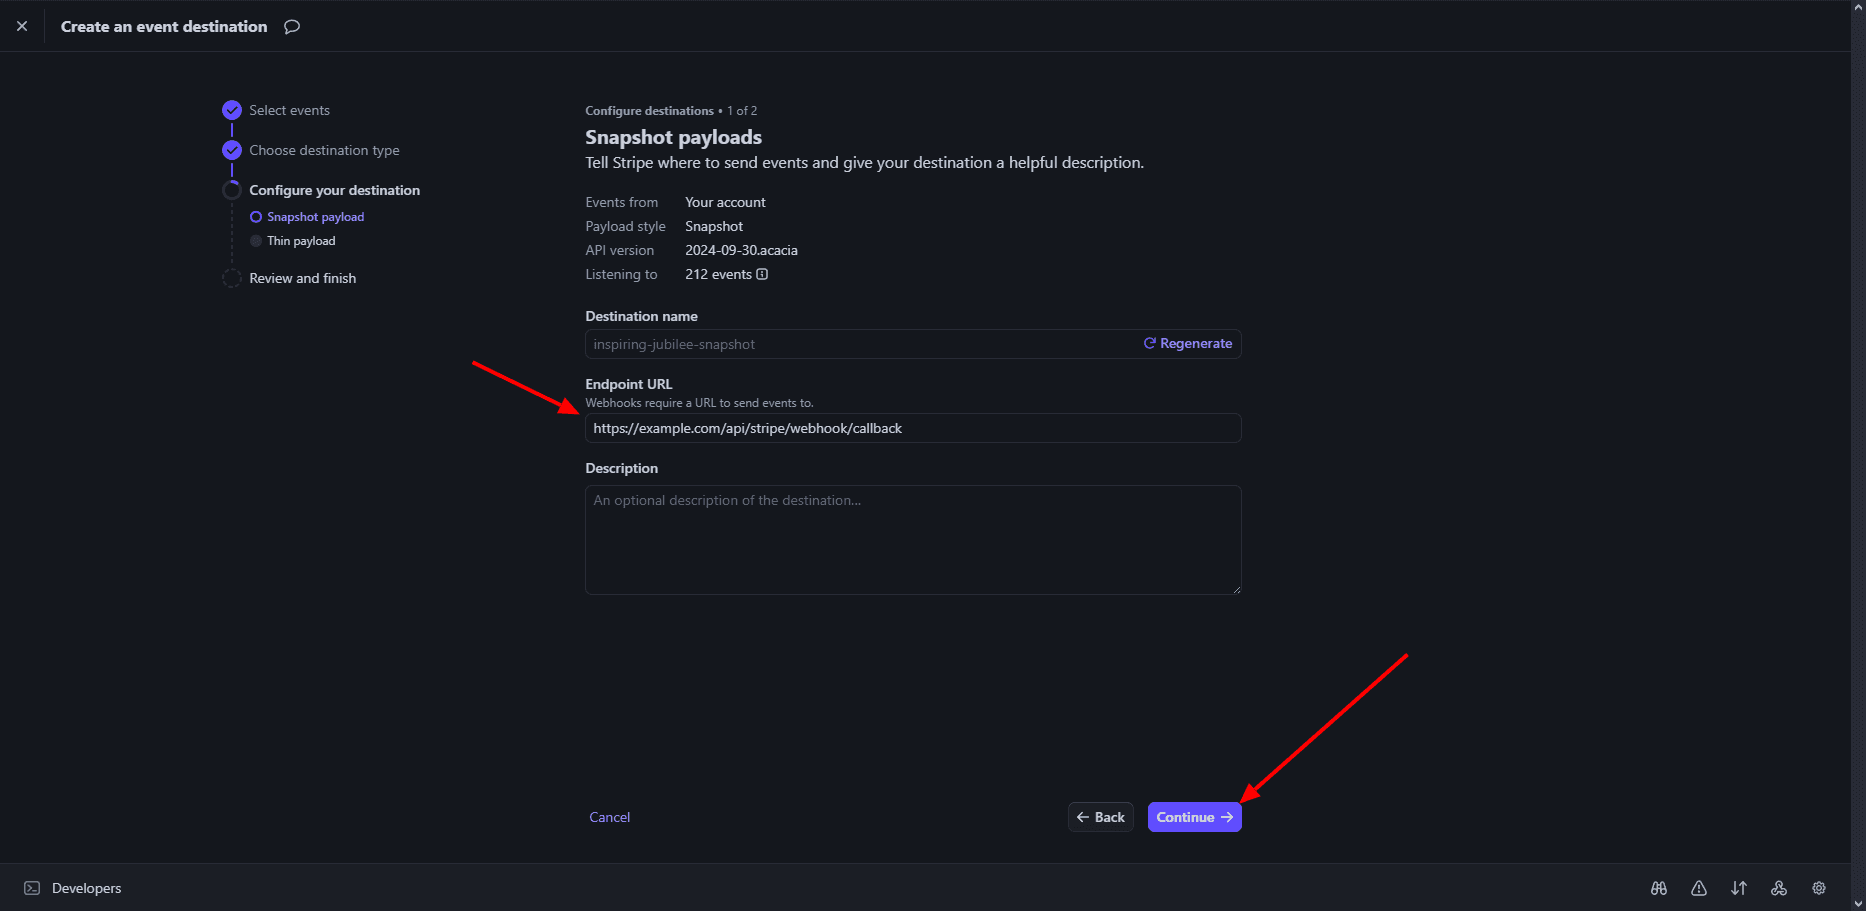Image resolution: width=1866 pixels, height=911 pixels.
Task: Click the Cancel link
Action: [x=609, y=817]
